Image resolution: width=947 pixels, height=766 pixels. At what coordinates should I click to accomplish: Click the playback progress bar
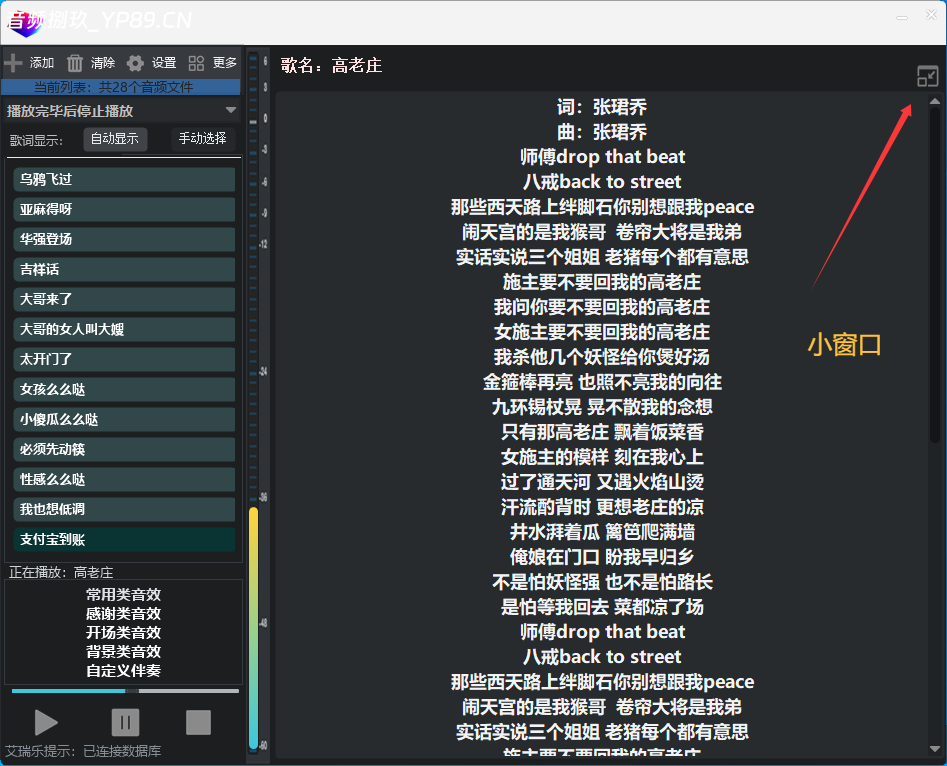[125, 690]
